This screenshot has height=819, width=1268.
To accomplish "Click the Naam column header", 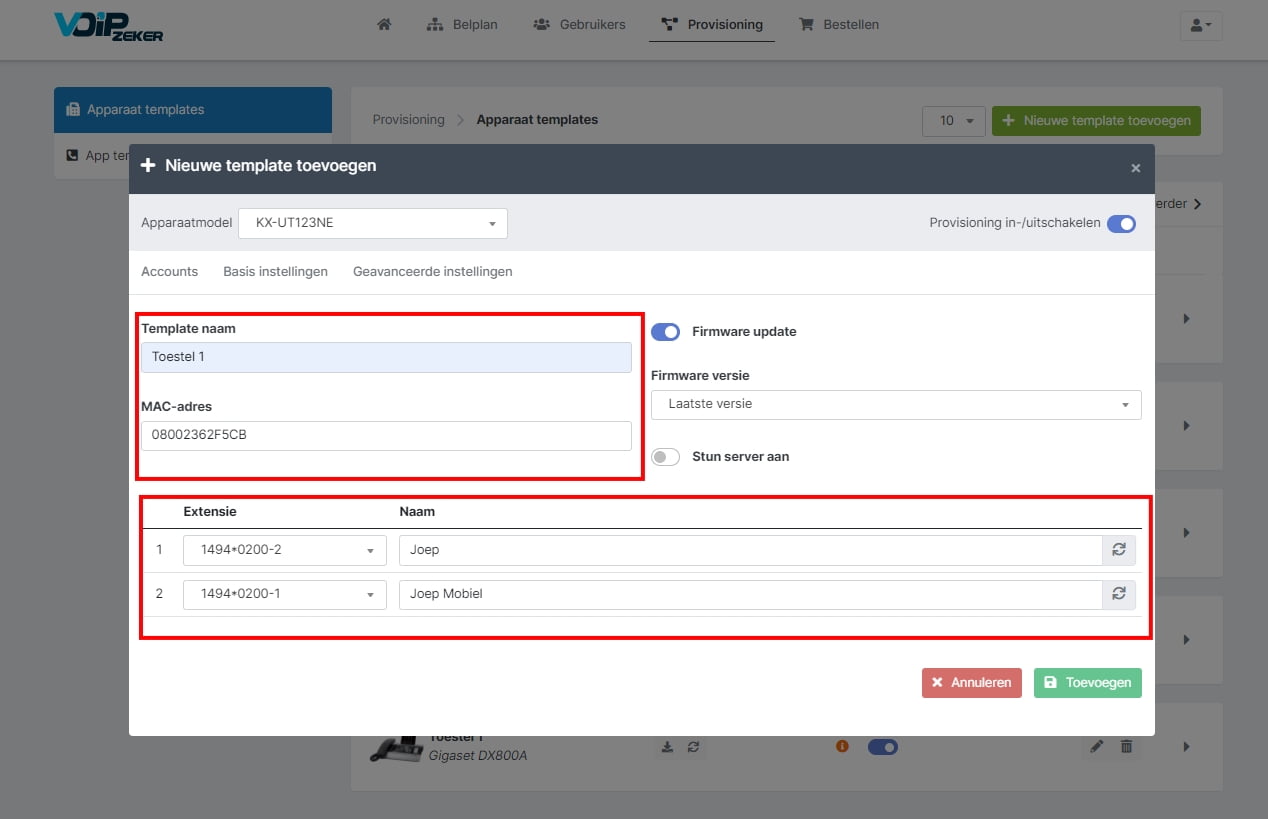I will (417, 511).
